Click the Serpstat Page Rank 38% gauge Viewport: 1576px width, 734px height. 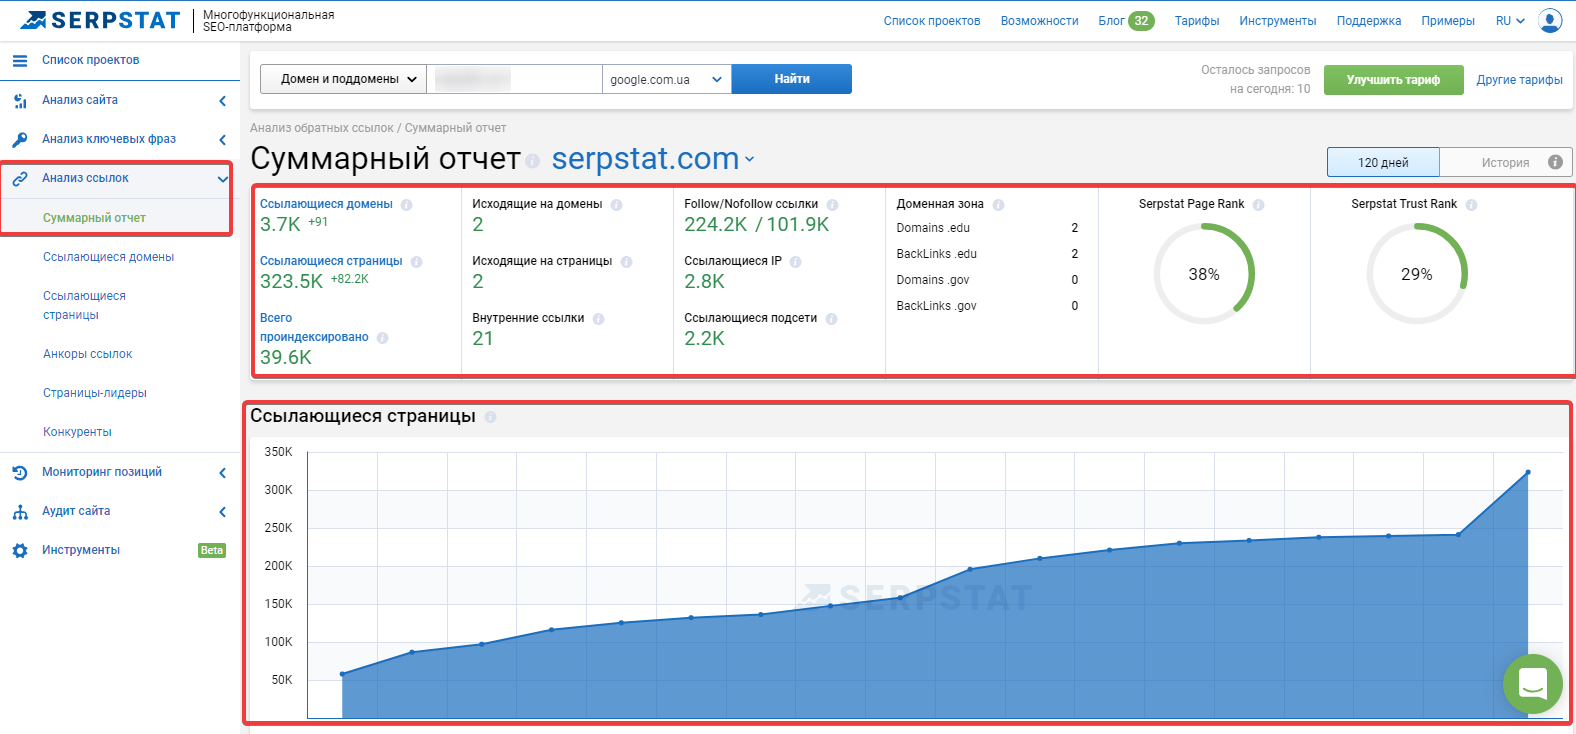[1204, 274]
